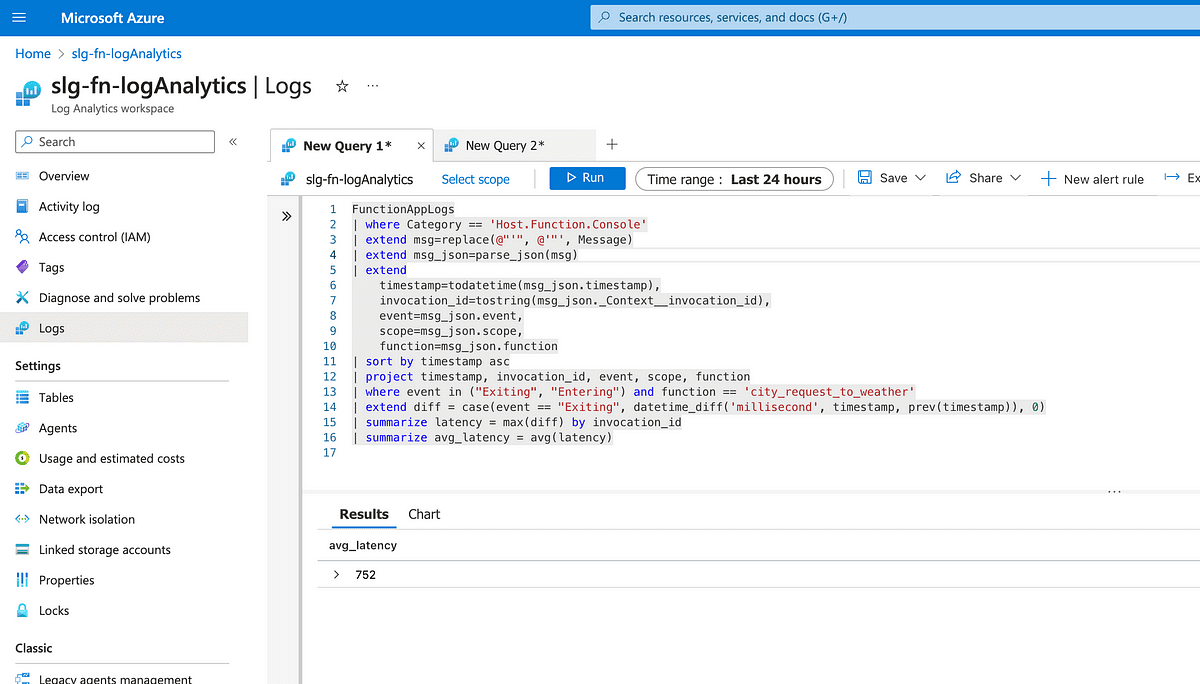
Task: Click the New alert rule button
Action: pos(1092,179)
